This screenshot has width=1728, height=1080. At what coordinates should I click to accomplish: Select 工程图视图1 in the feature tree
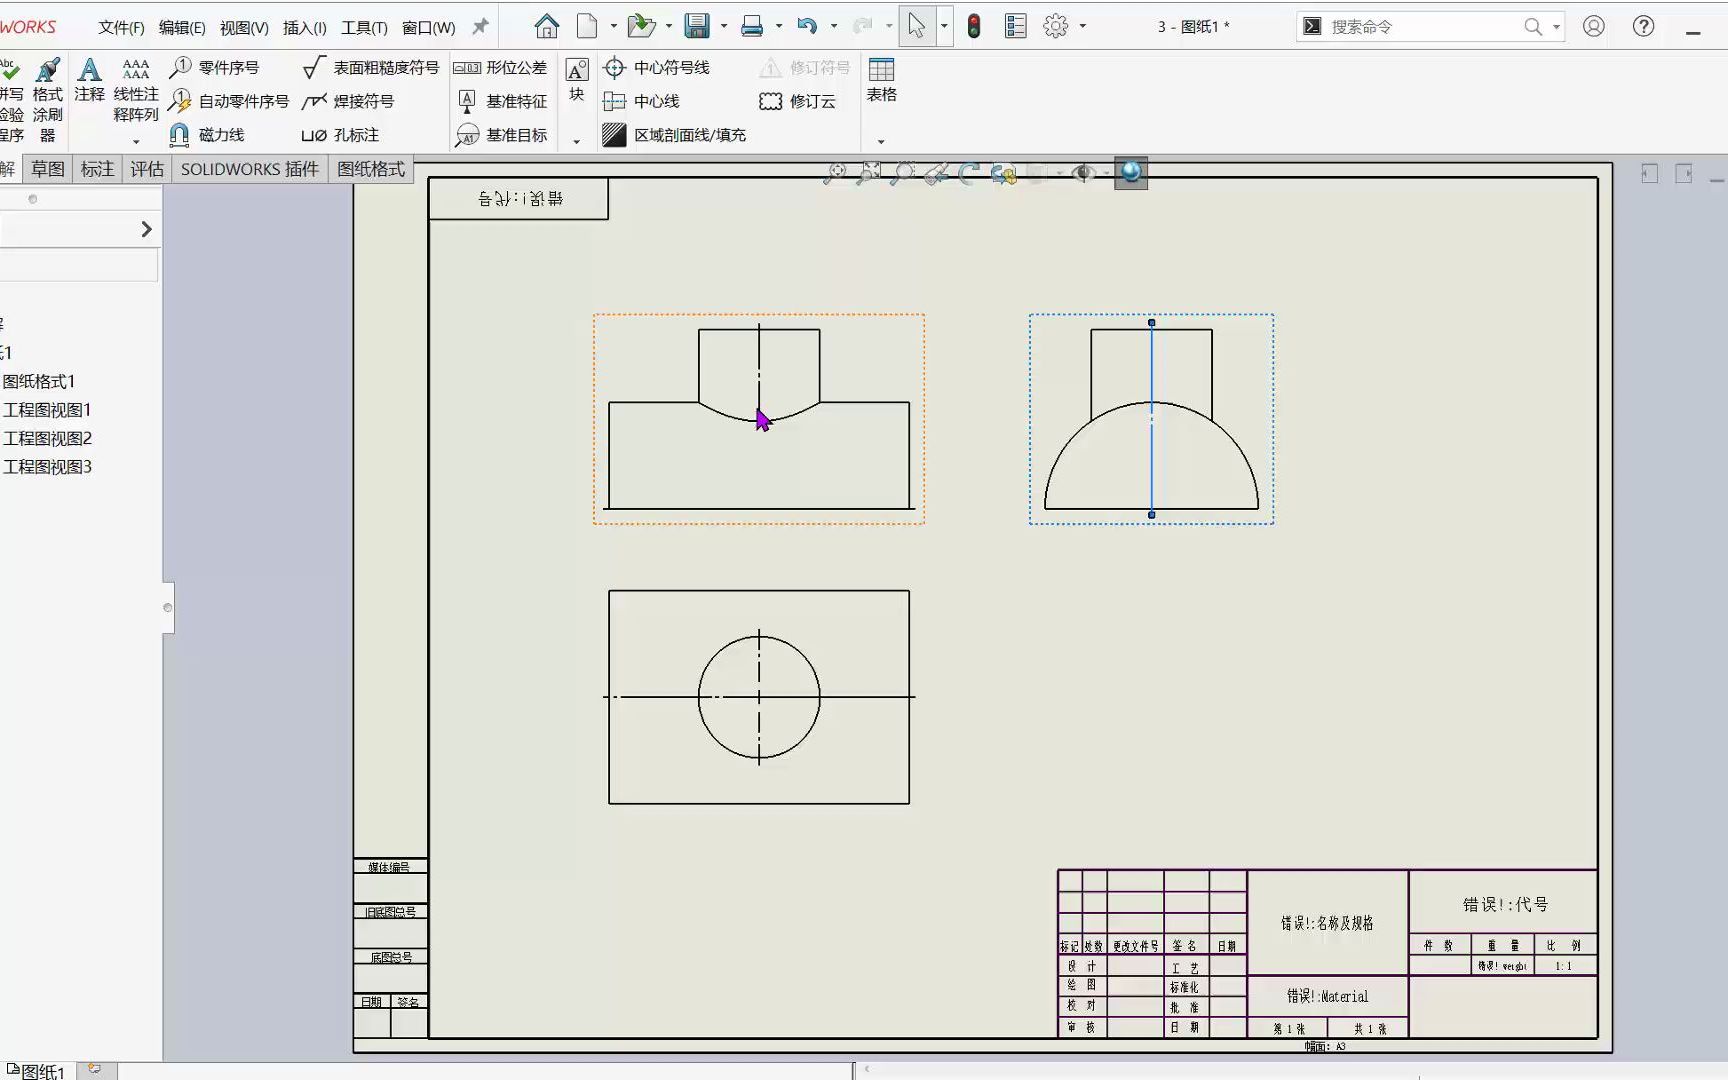[47, 409]
